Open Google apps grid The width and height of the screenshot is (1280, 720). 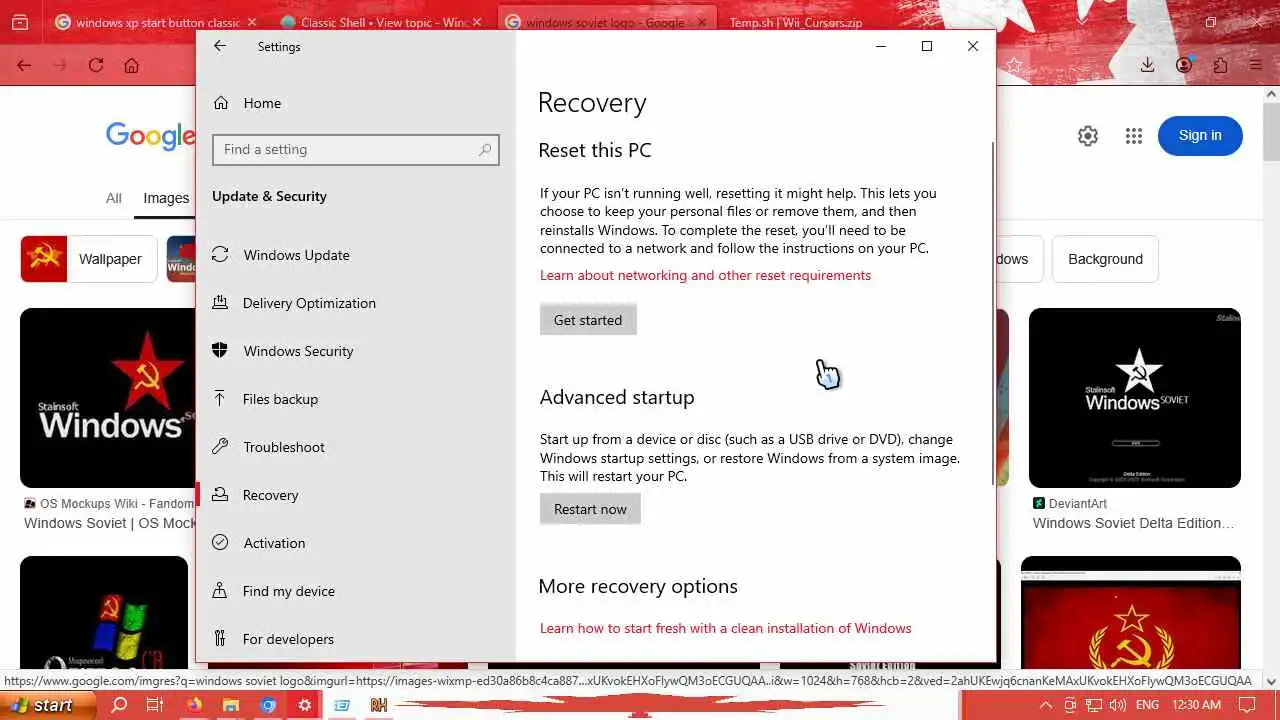[1133, 136]
